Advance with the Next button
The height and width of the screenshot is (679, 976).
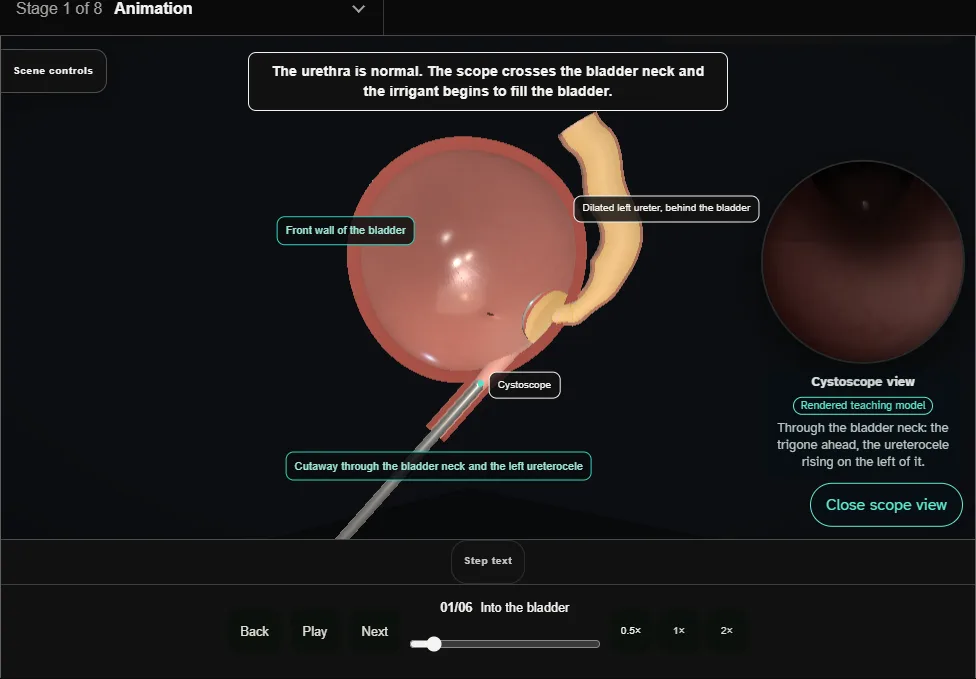point(375,631)
